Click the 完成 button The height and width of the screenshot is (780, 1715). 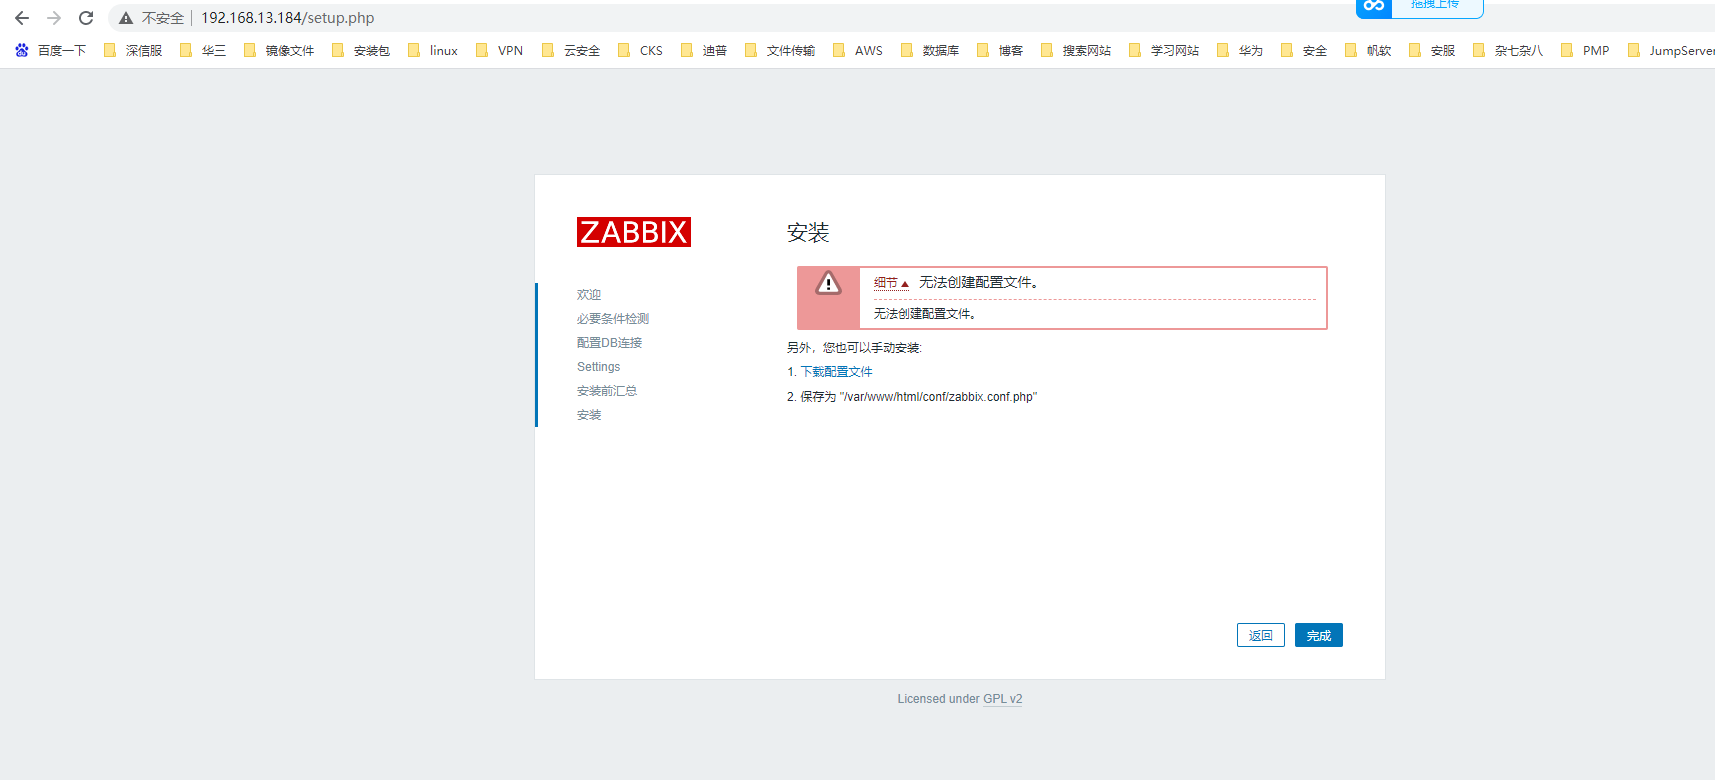(1319, 635)
